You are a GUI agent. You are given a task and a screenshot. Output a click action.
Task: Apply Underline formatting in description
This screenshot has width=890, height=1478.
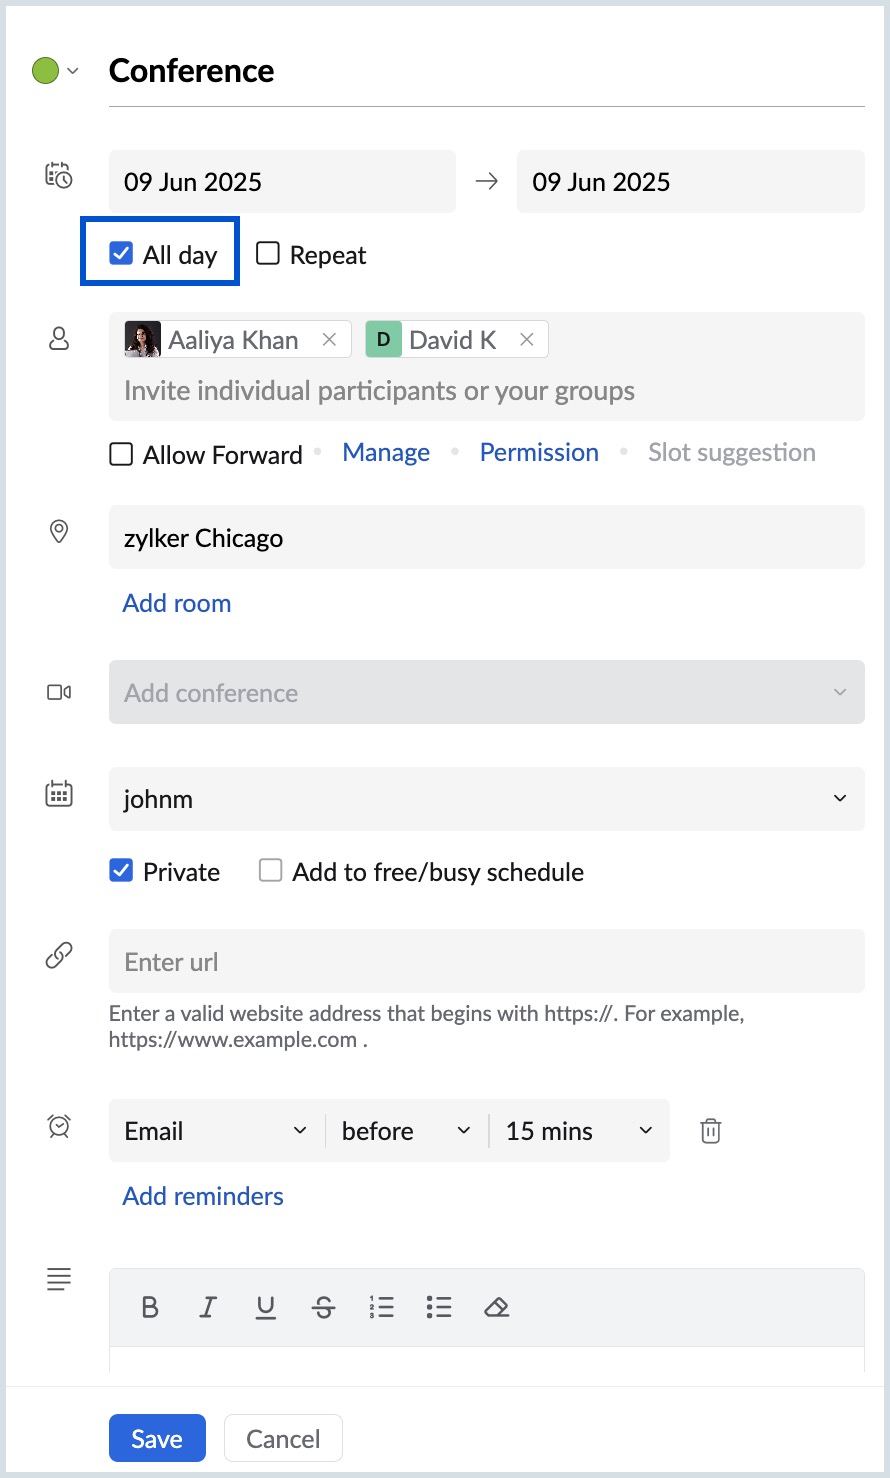(x=266, y=1307)
